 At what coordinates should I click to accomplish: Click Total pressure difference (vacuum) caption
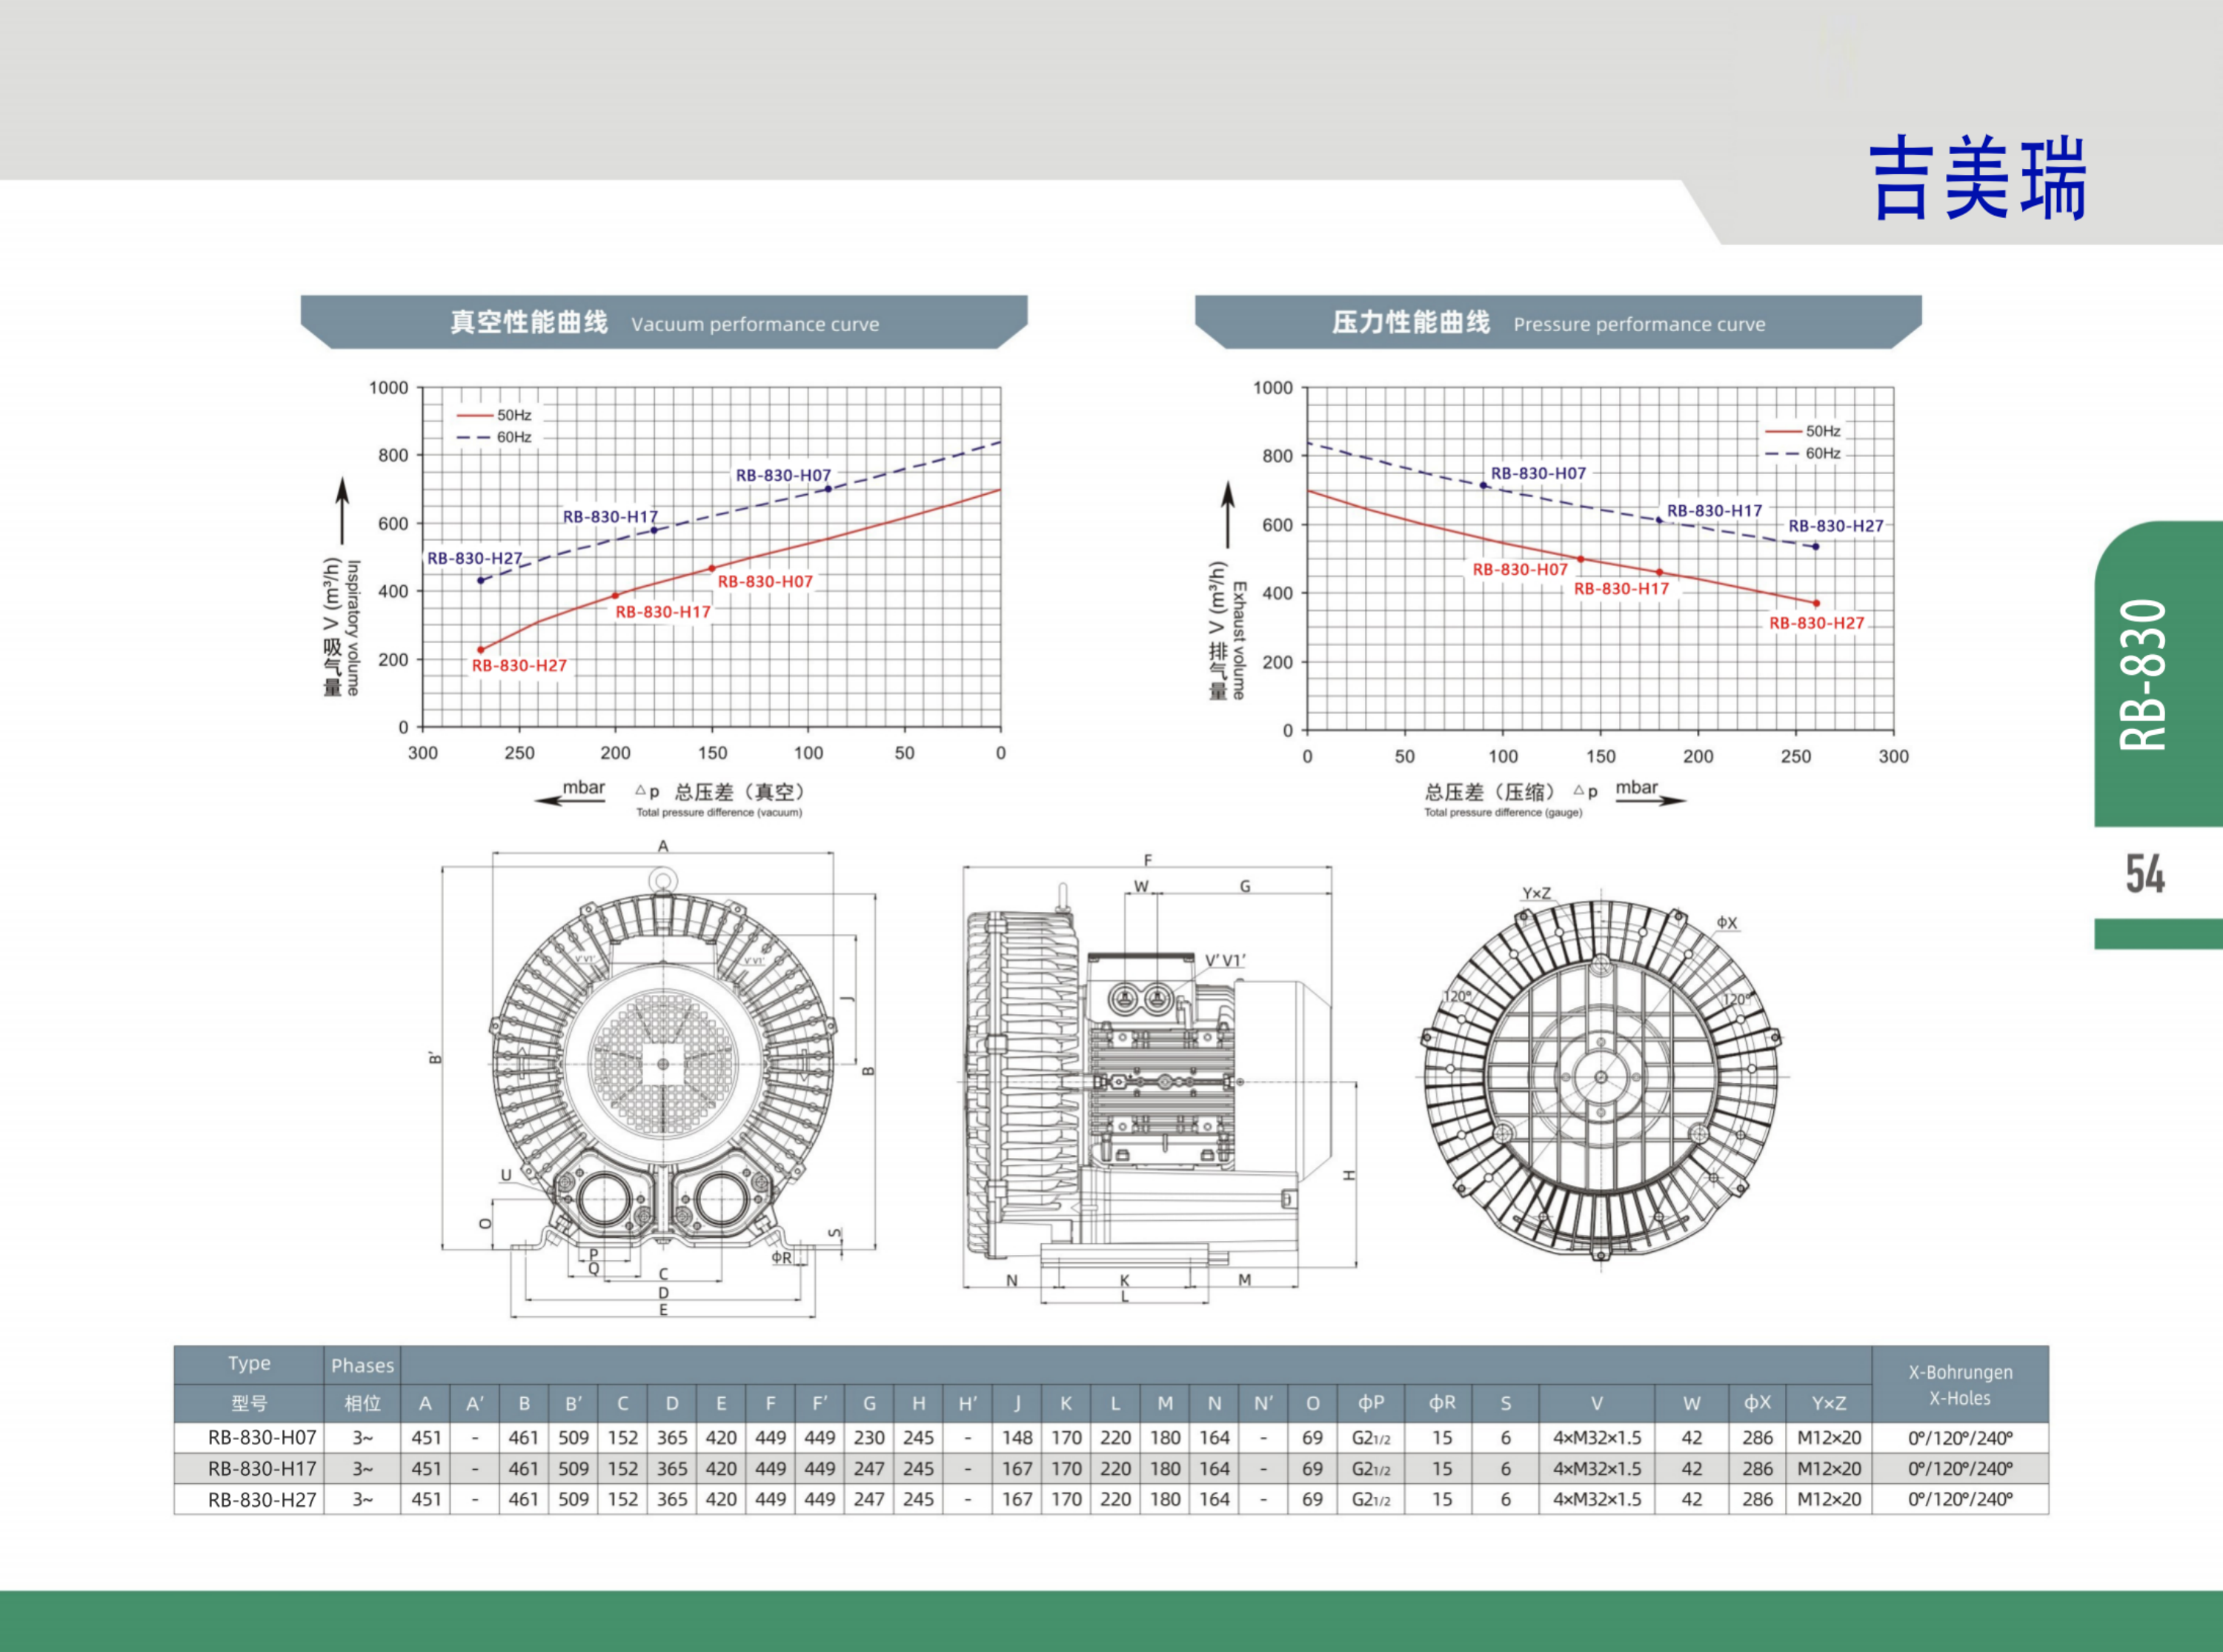click(x=719, y=812)
